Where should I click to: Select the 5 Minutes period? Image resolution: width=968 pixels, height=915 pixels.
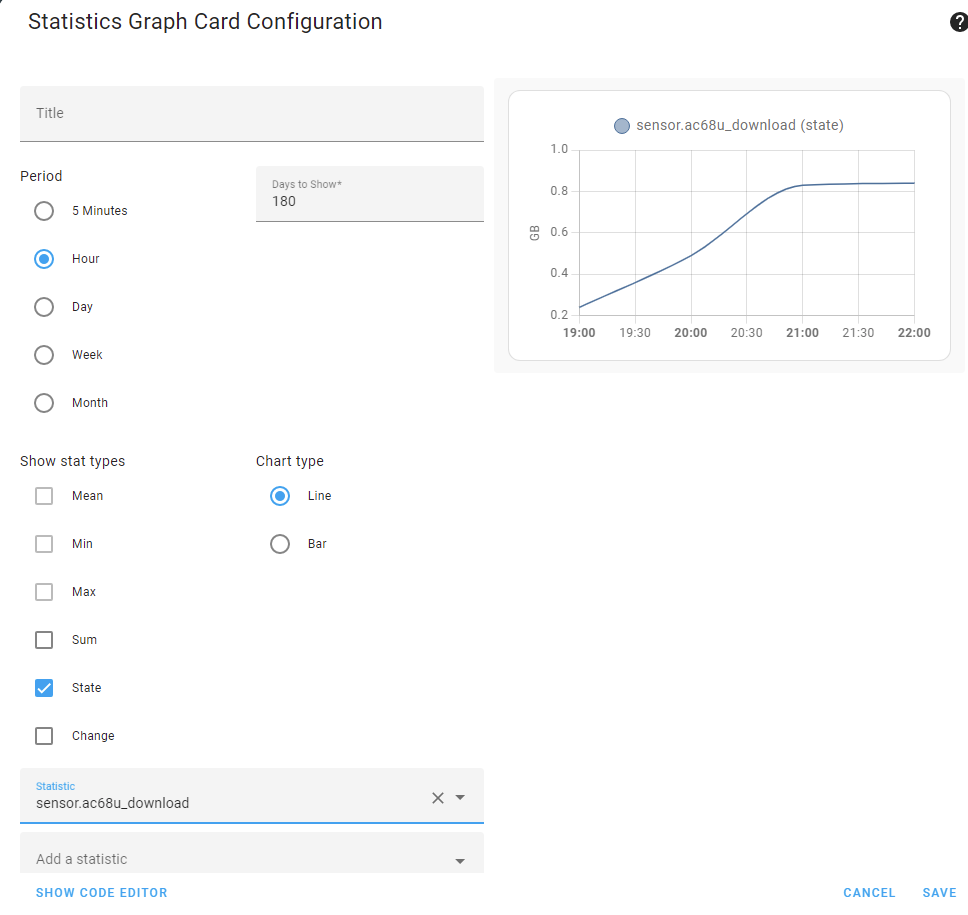pos(43,210)
